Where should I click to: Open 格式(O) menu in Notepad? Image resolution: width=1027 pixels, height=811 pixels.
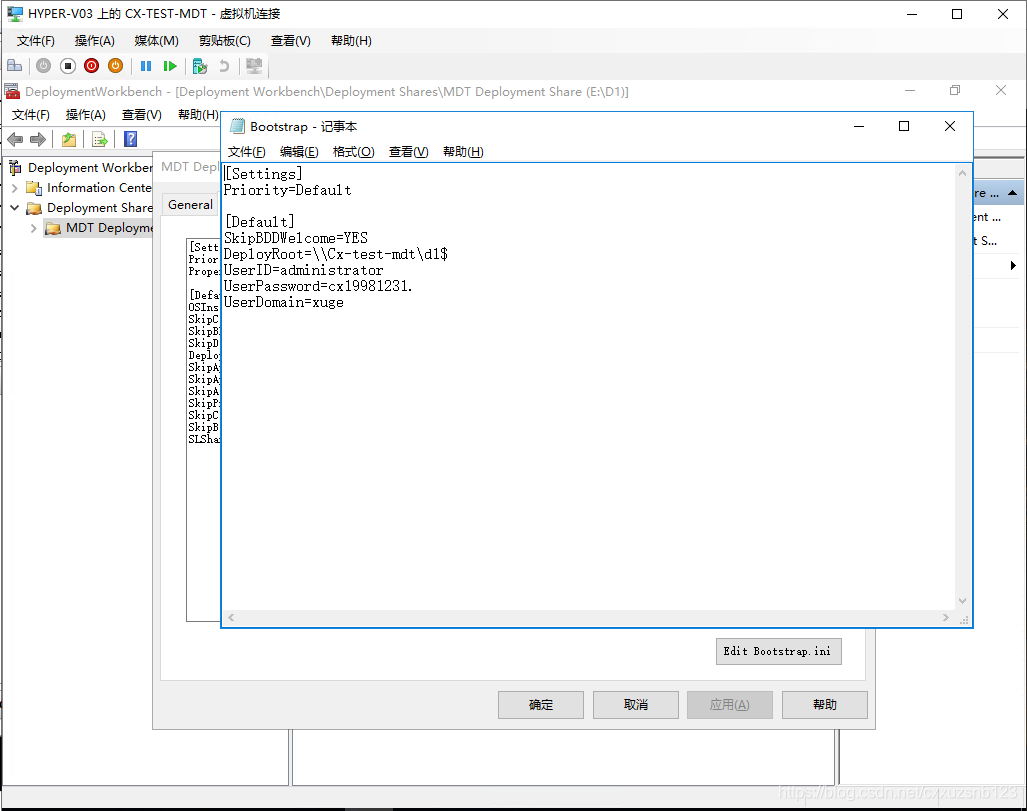[x=353, y=152]
